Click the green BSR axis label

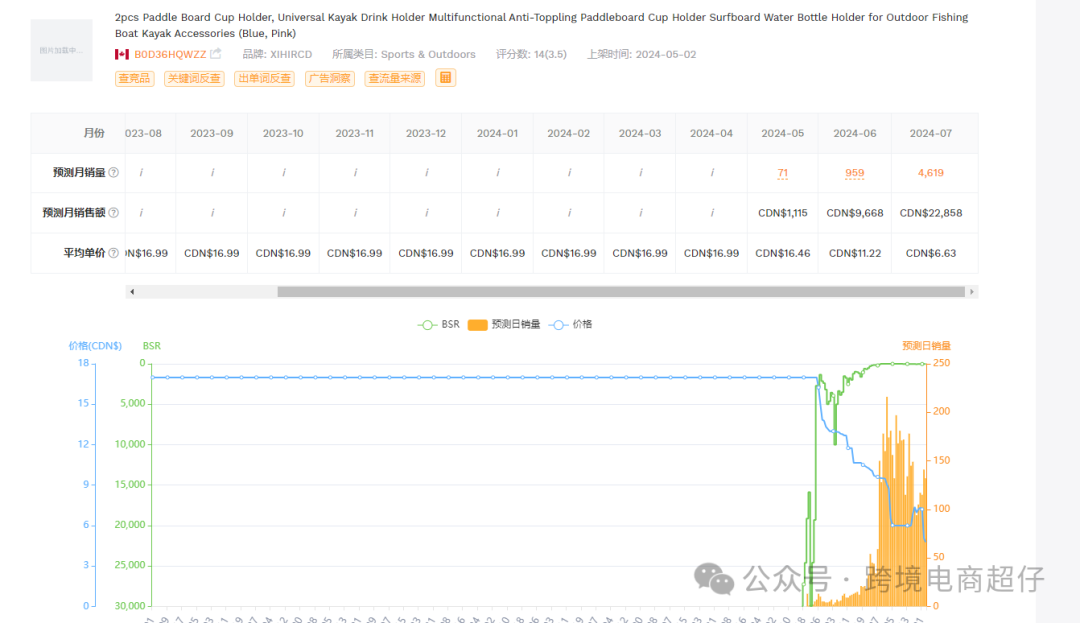pyautogui.click(x=152, y=346)
